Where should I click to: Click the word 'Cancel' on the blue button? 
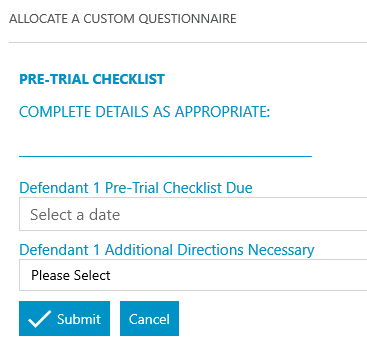tap(149, 319)
